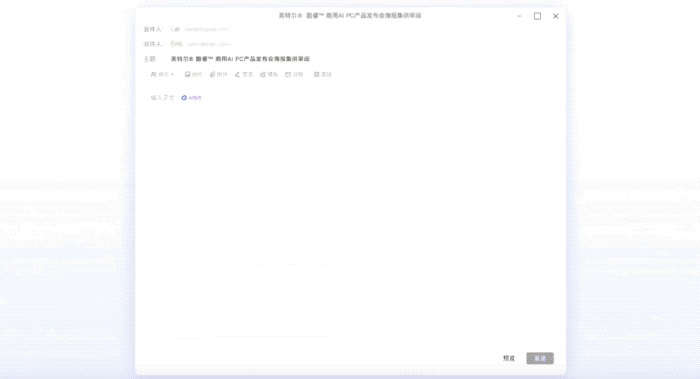Send the email with the 发送 button

point(540,358)
